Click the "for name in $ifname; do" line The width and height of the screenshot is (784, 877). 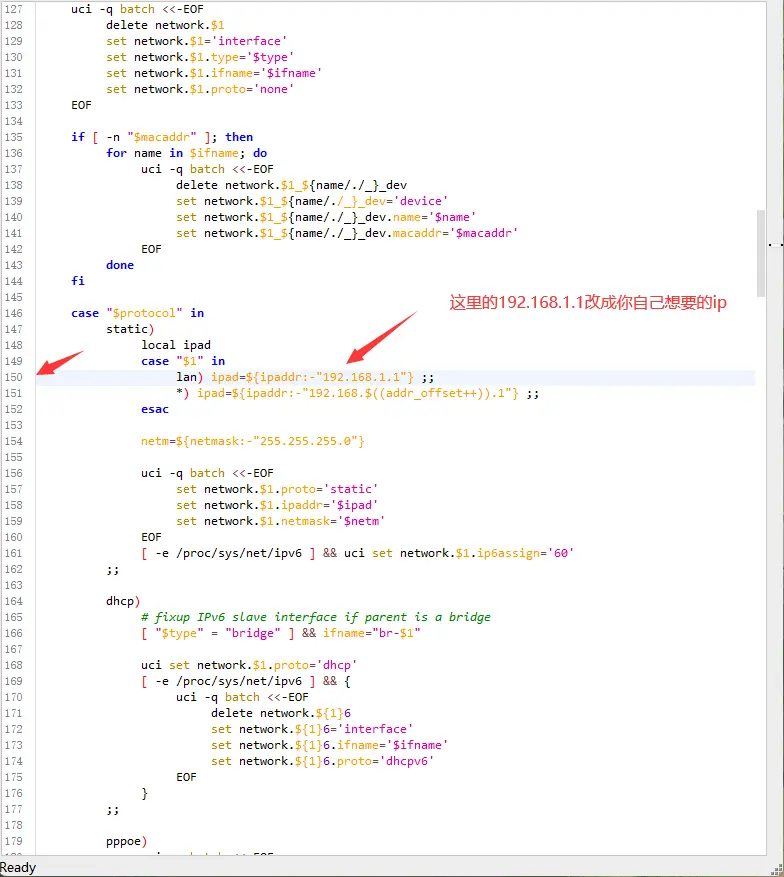coord(186,153)
